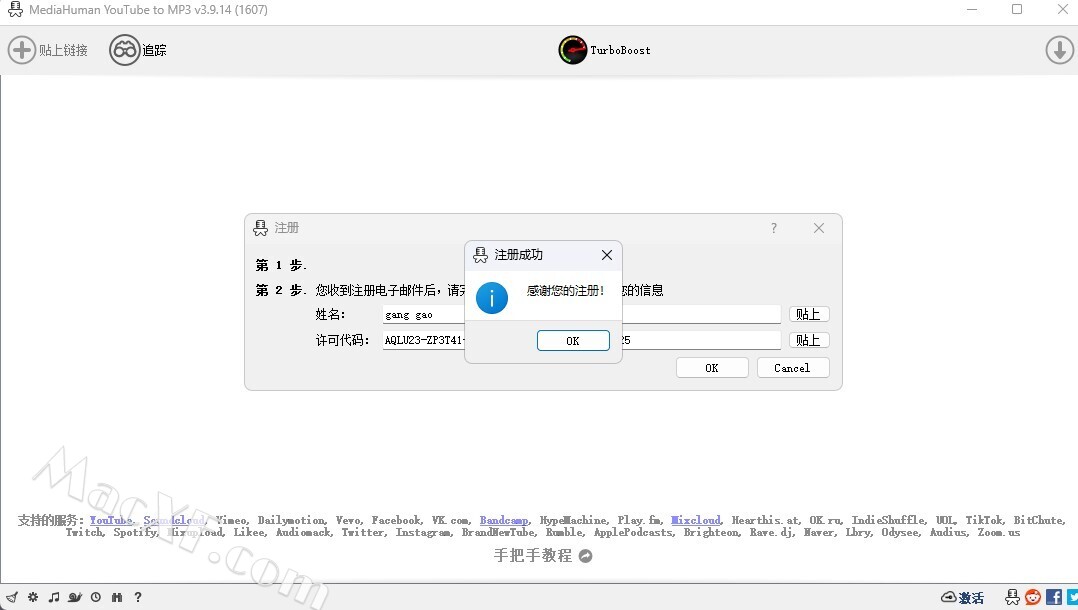Click the 第 1 步 step label
Viewport: 1078px width, 610px height.
[x=281, y=265]
